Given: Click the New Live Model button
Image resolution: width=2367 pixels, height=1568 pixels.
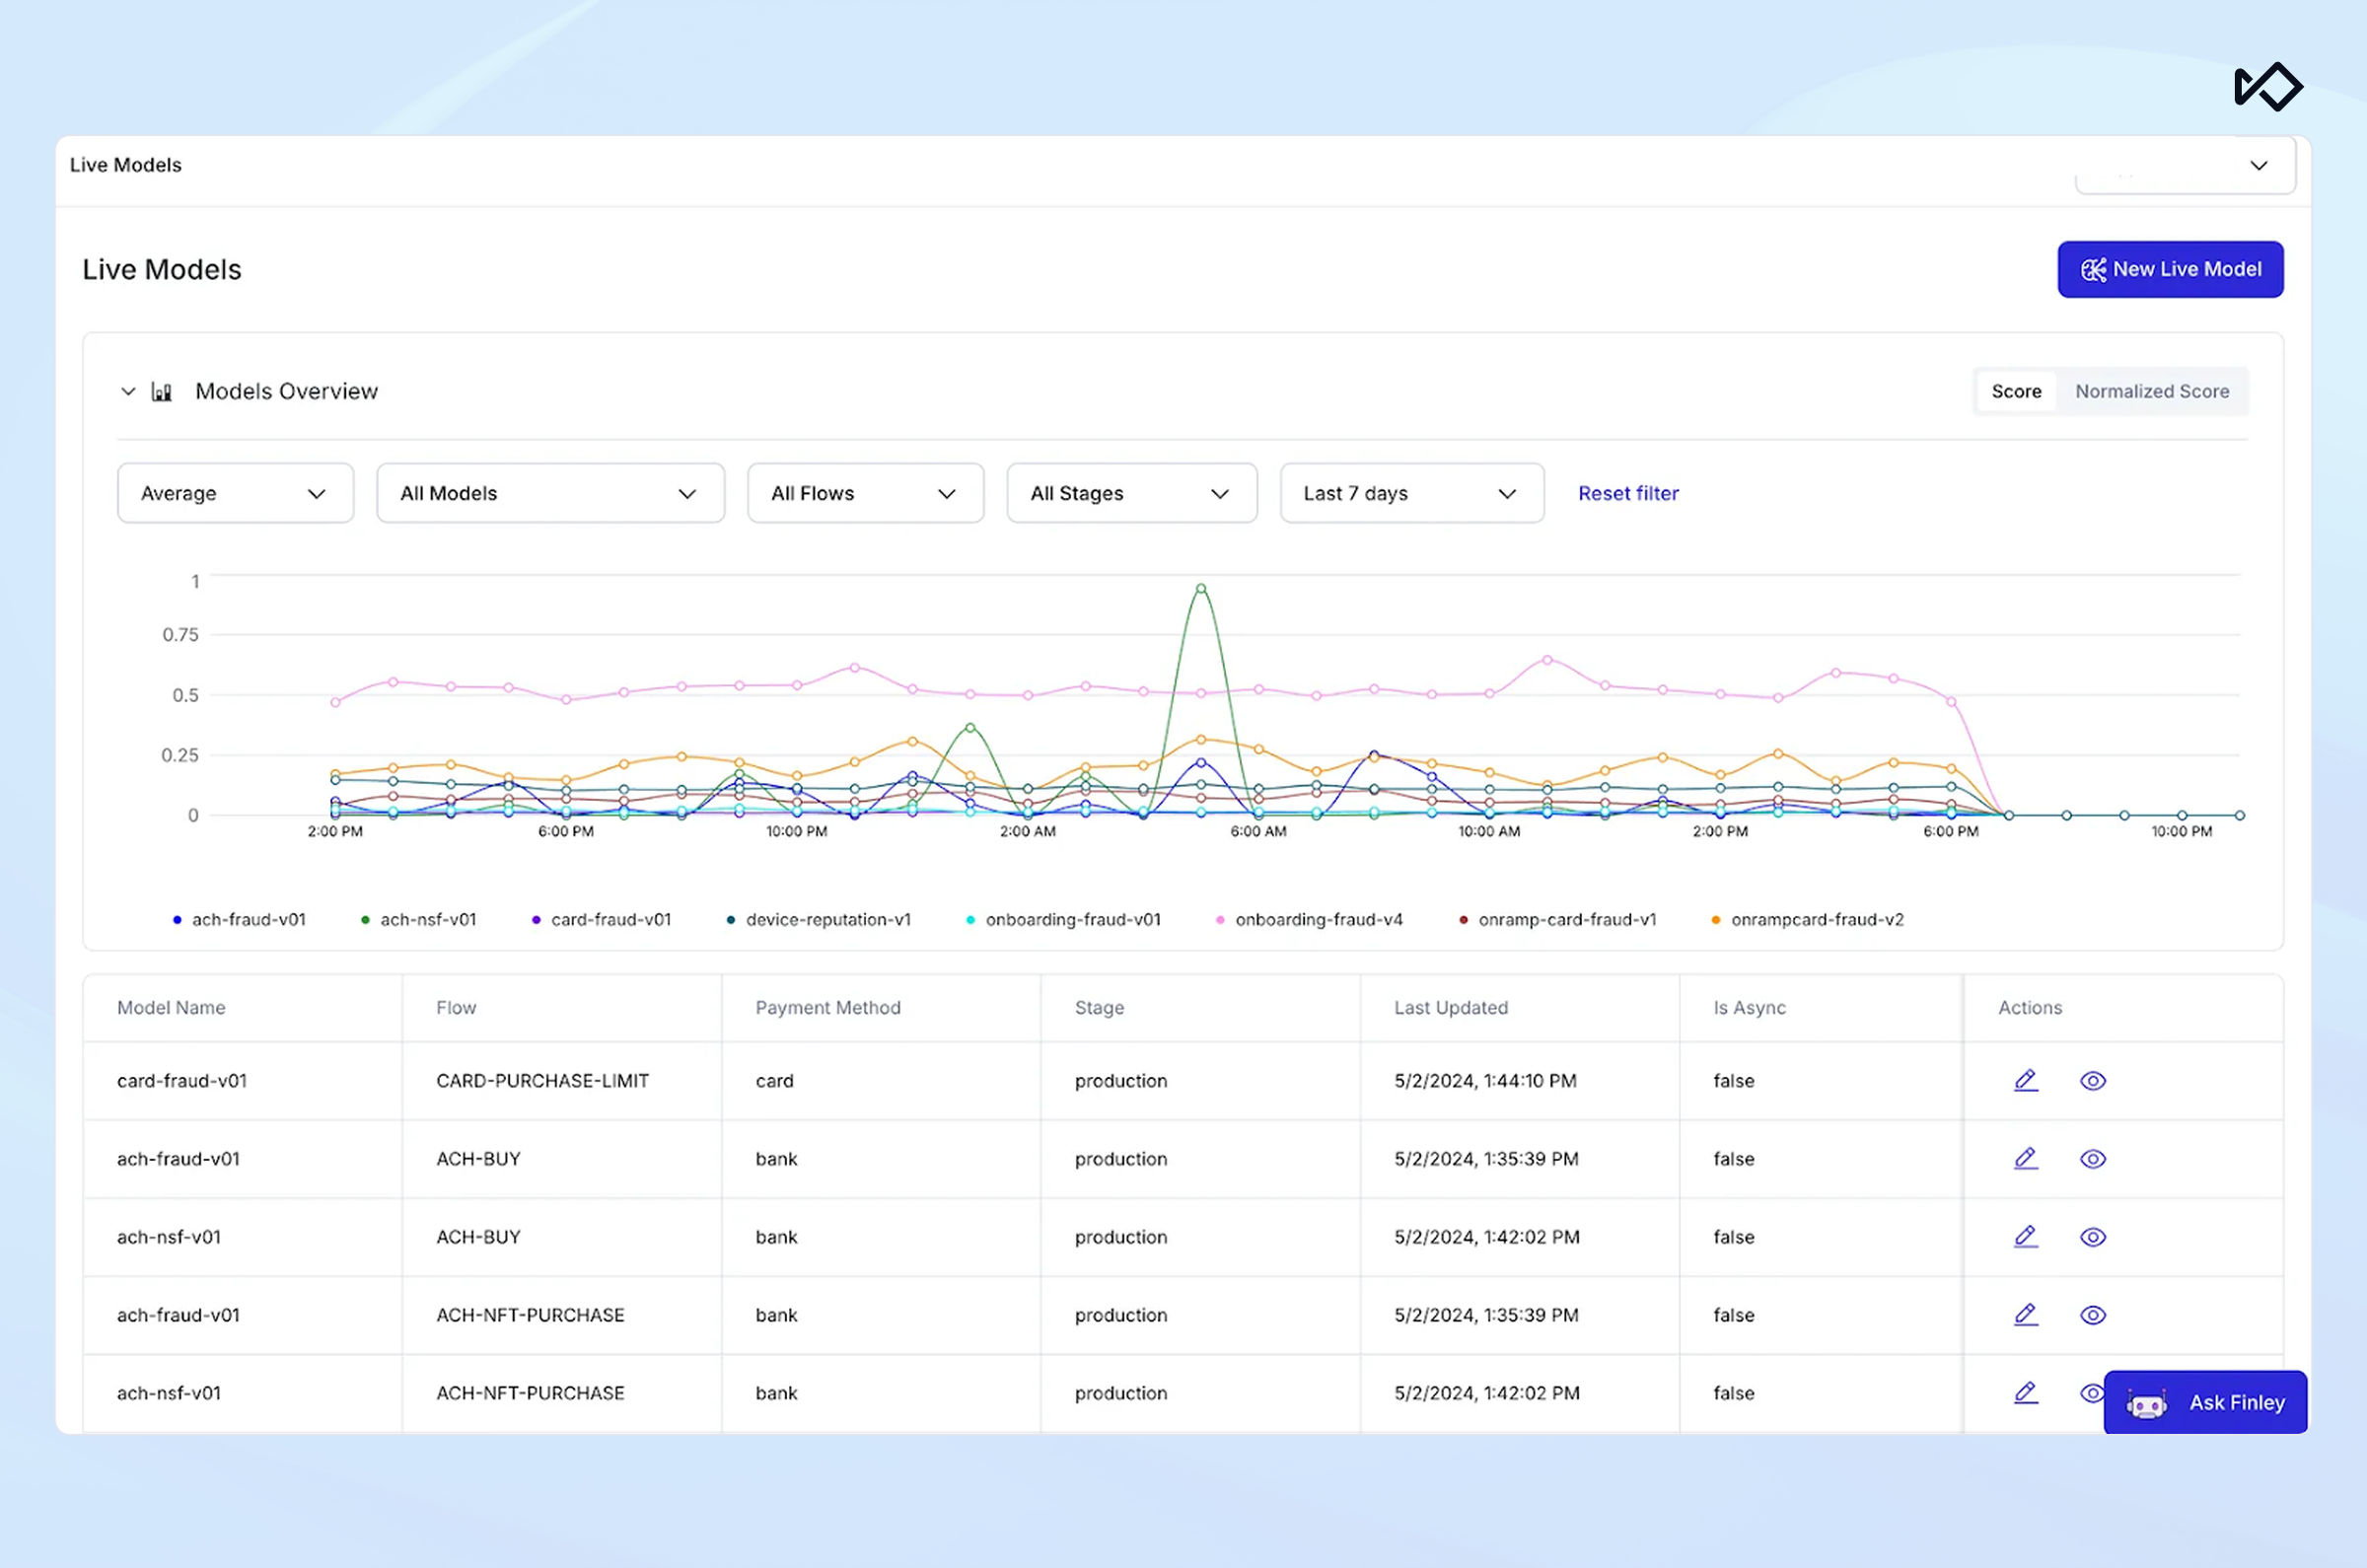Looking at the screenshot, I should (2169, 269).
